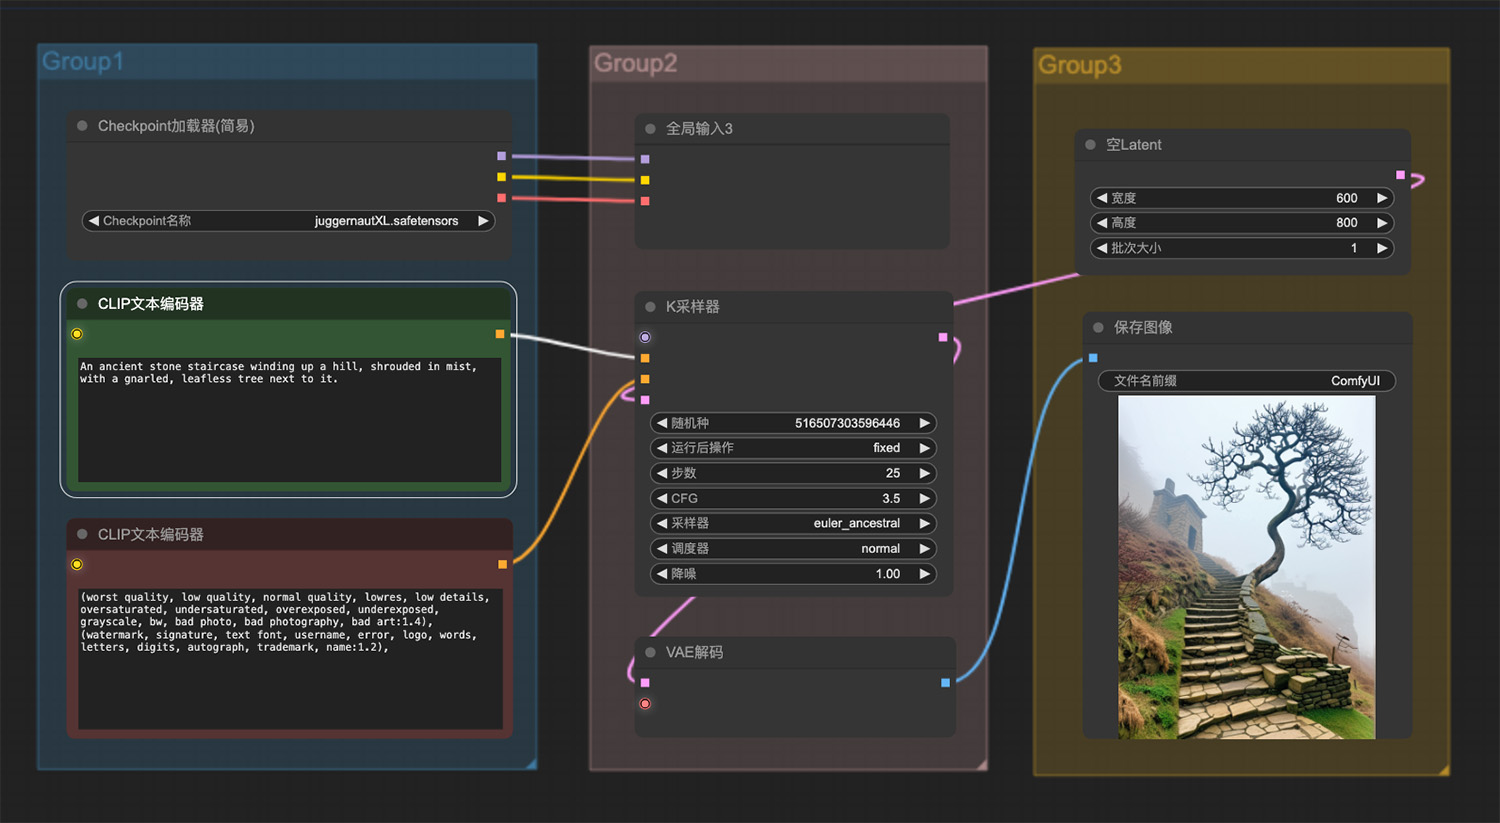Open the 运行后操作 fixed option list
This screenshot has width=1500, height=823.
pos(793,448)
